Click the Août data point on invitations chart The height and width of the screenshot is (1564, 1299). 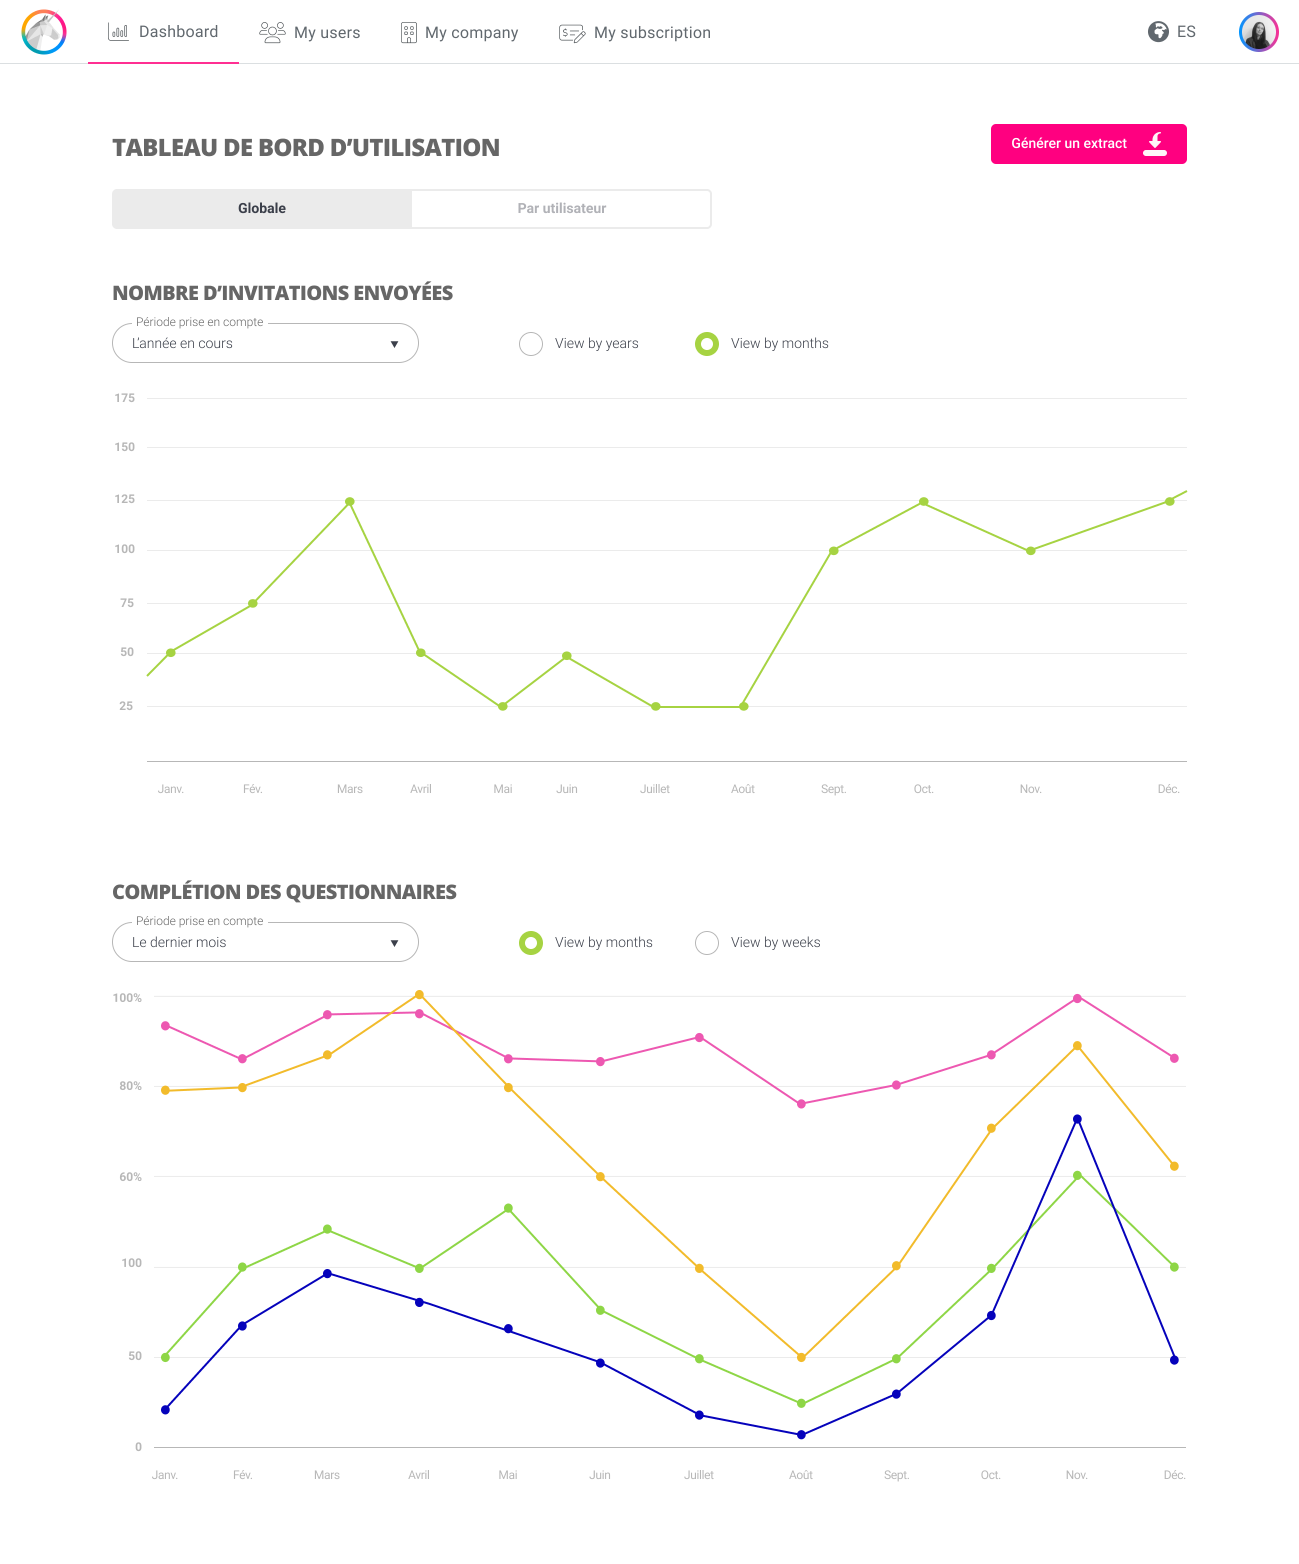pyautogui.click(x=744, y=707)
